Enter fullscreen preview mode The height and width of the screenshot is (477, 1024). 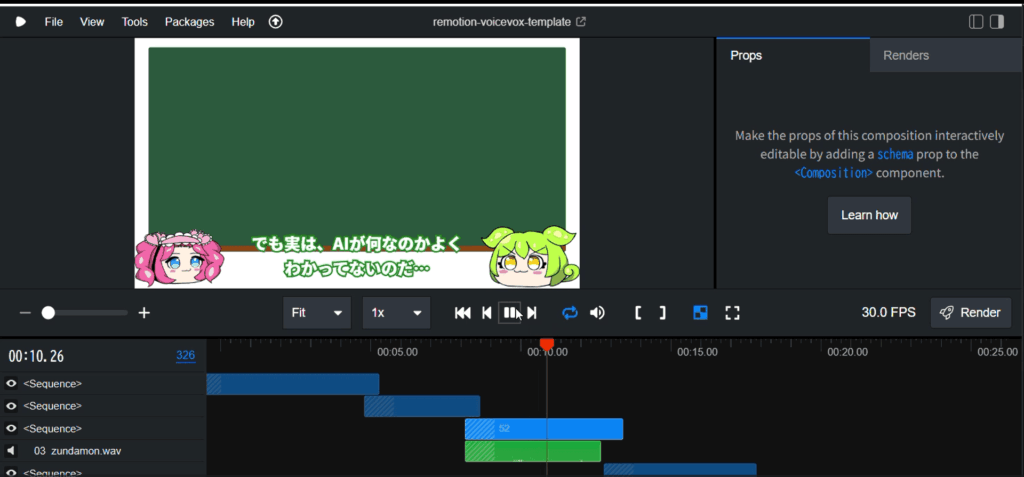732,313
